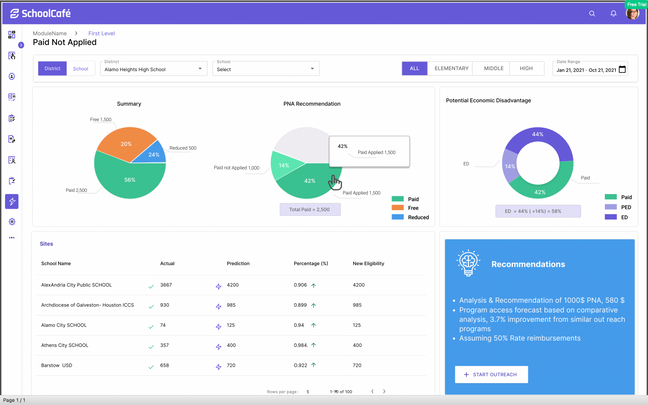Sort by Percentage (%) column header
The image size is (648, 405).
point(311,263)
